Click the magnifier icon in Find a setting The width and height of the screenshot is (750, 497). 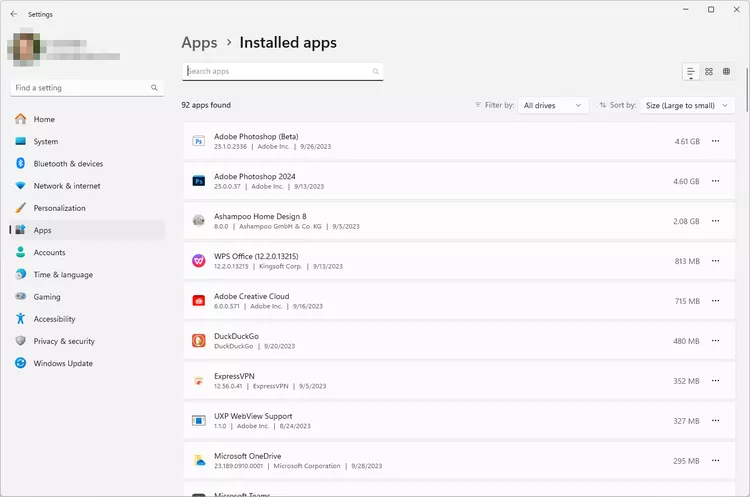[x=154, y=88]
